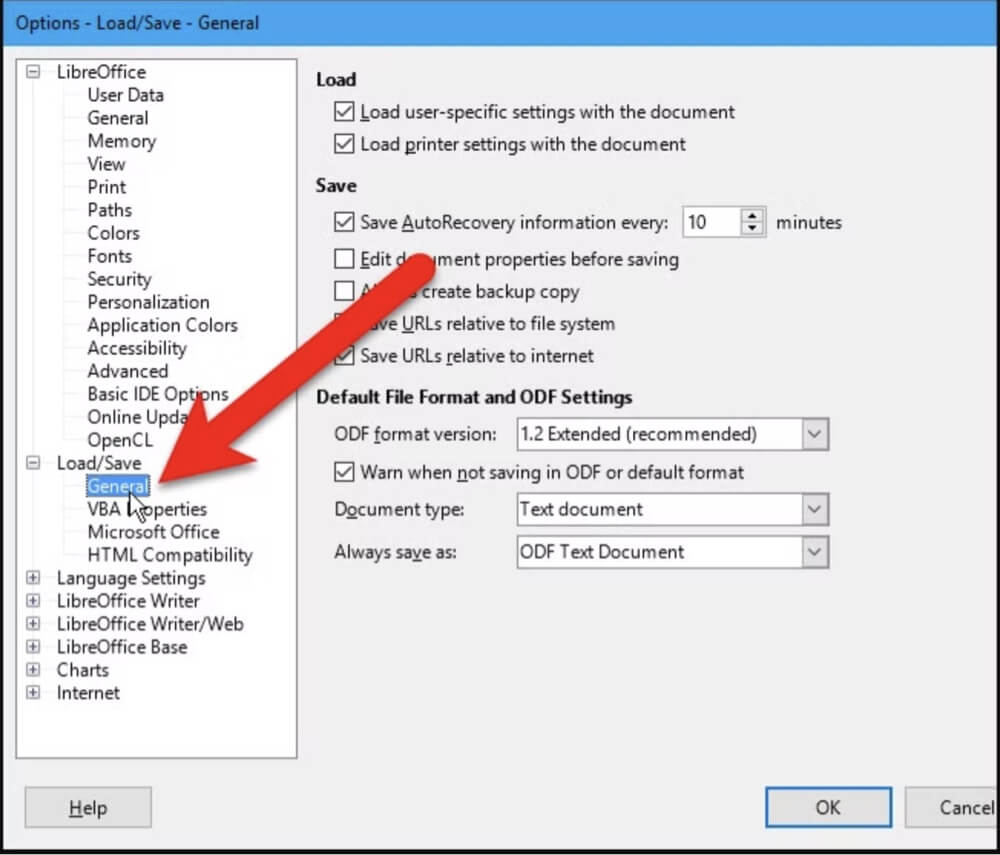This screenshot has height=855, width=1000.
Task: Enable editing document properties before saving
Action: click(x=345, y=259)
